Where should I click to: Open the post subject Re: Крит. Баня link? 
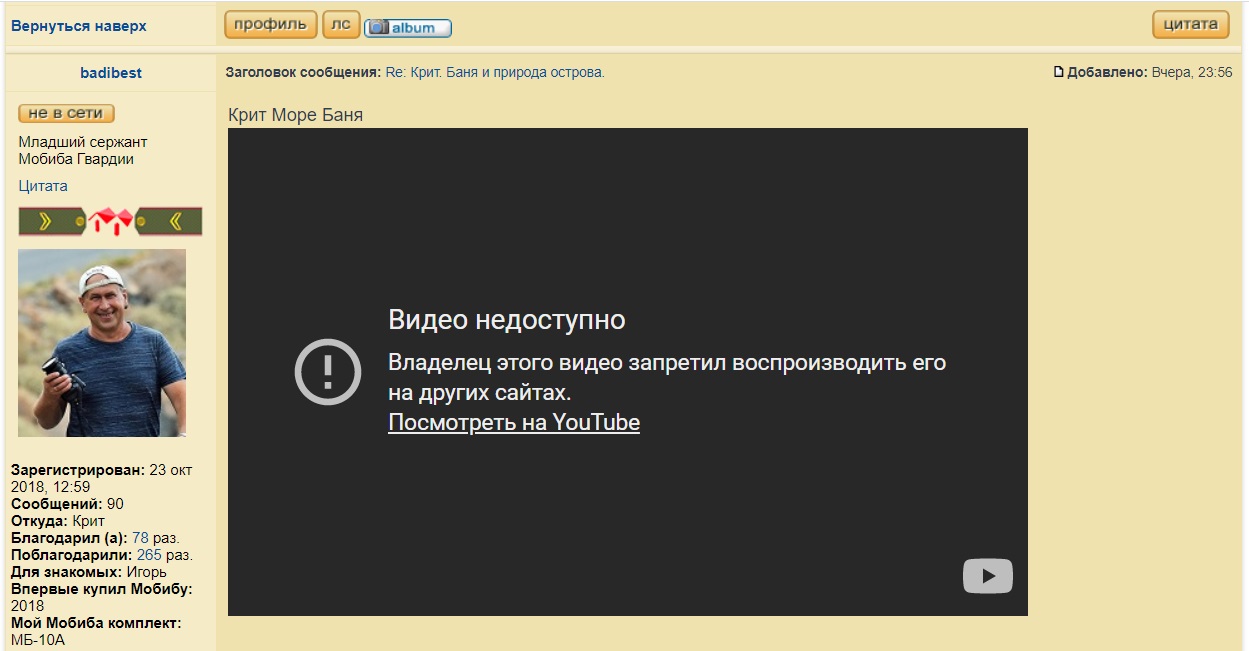point(494,72)
